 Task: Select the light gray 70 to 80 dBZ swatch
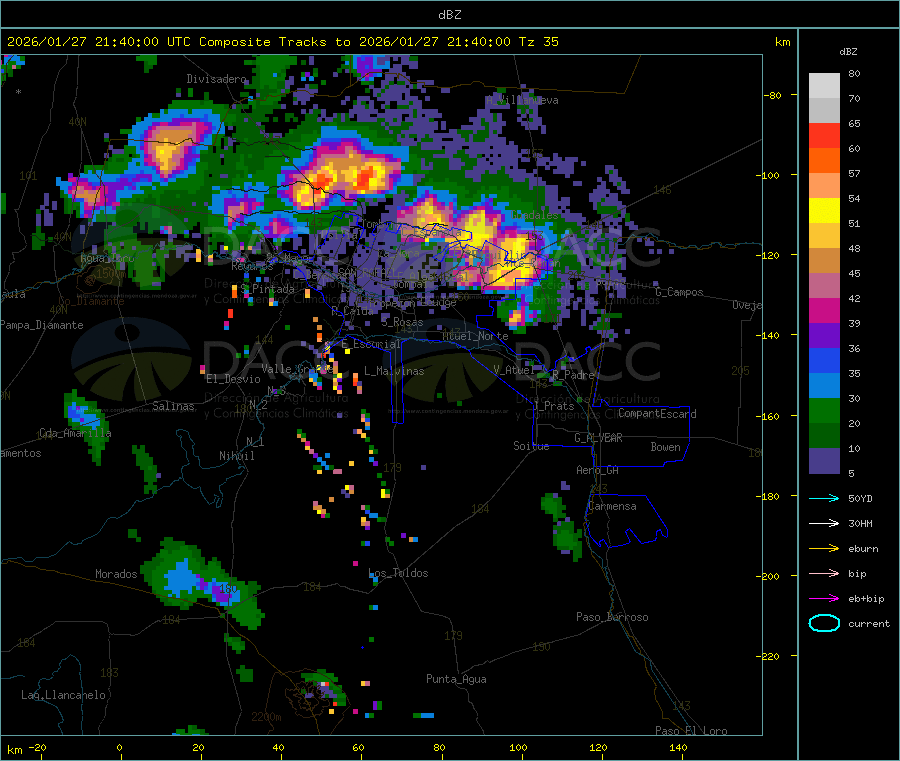pyautogui.click(x=824, y=86)
